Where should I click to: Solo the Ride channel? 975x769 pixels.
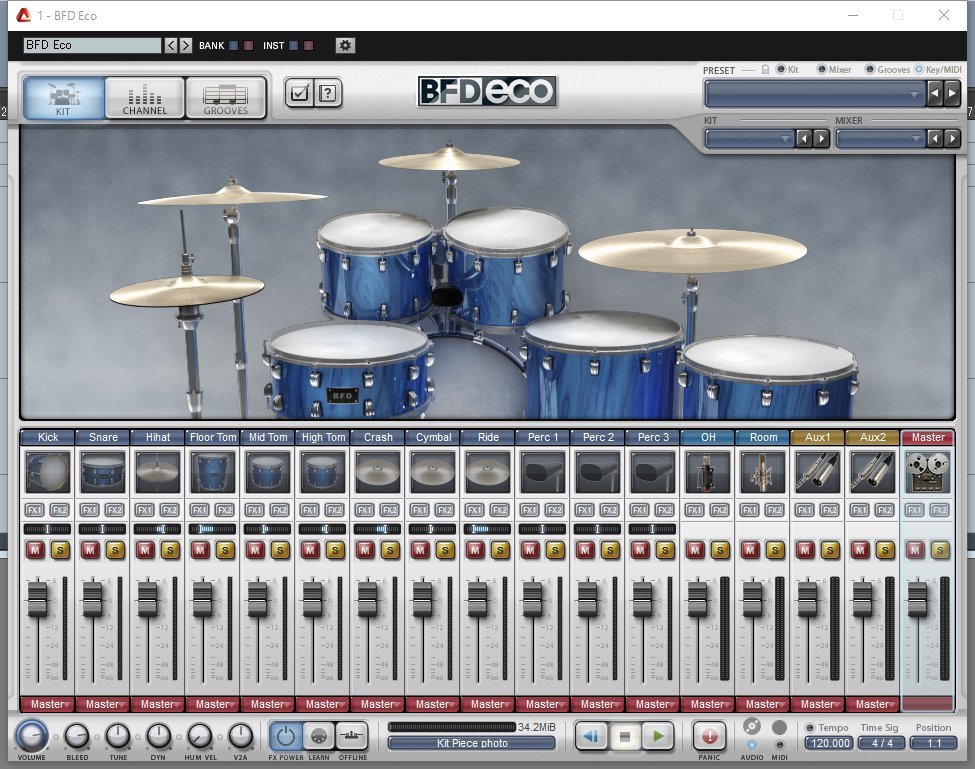[x=500, y=550]
